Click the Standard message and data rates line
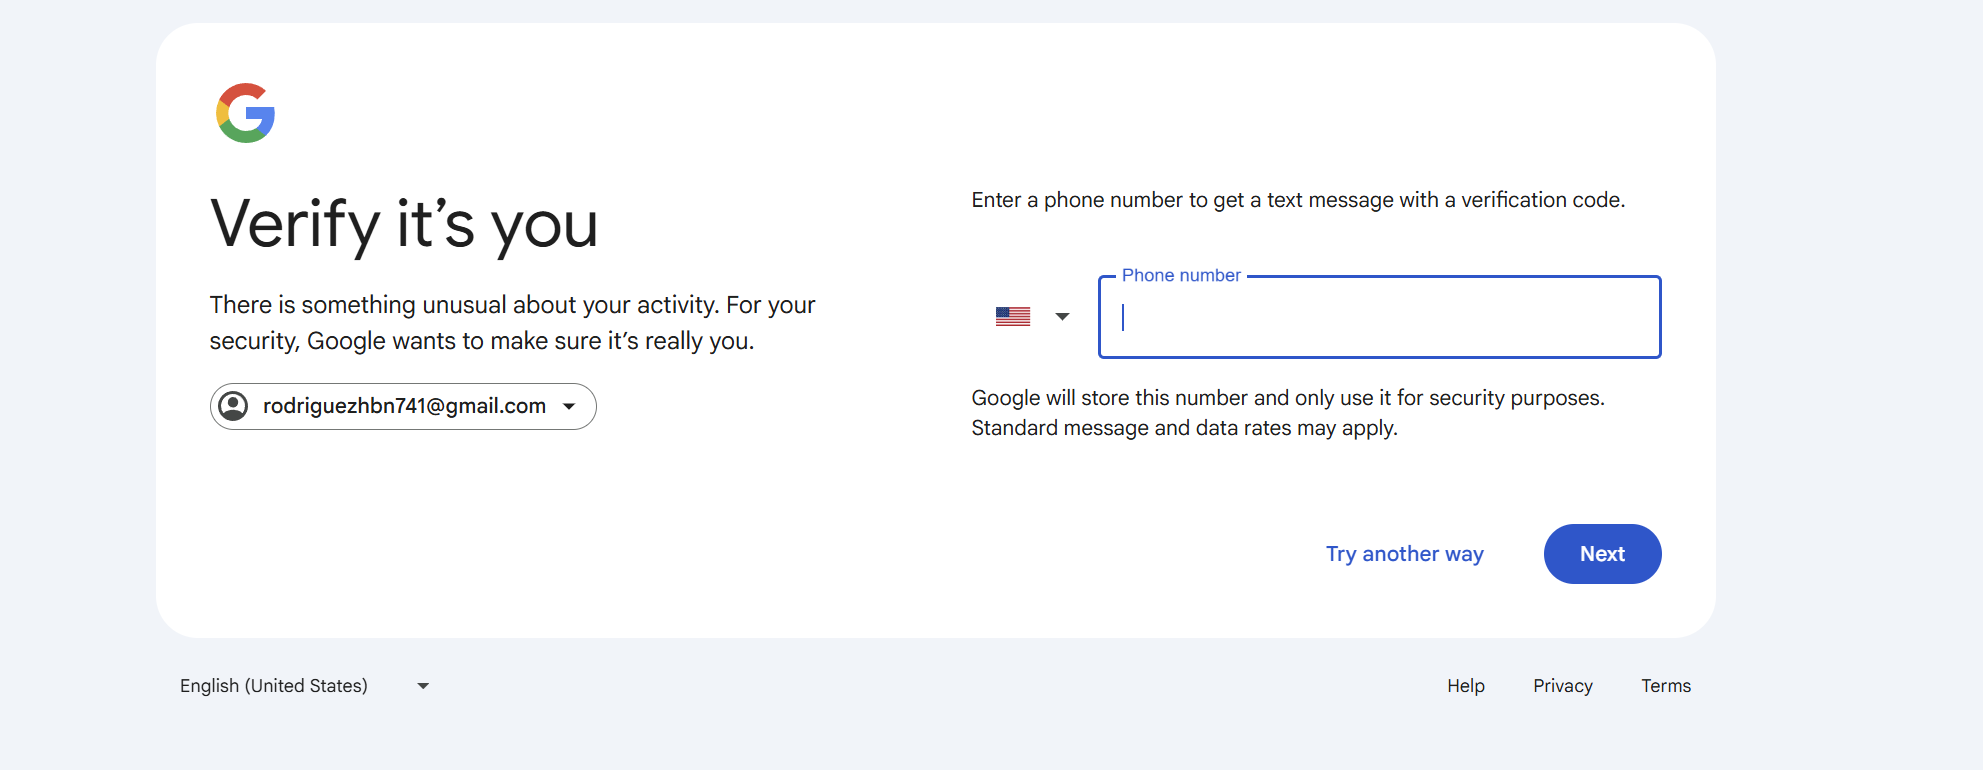This screenshot has width=1983, height=770. 1185,428
